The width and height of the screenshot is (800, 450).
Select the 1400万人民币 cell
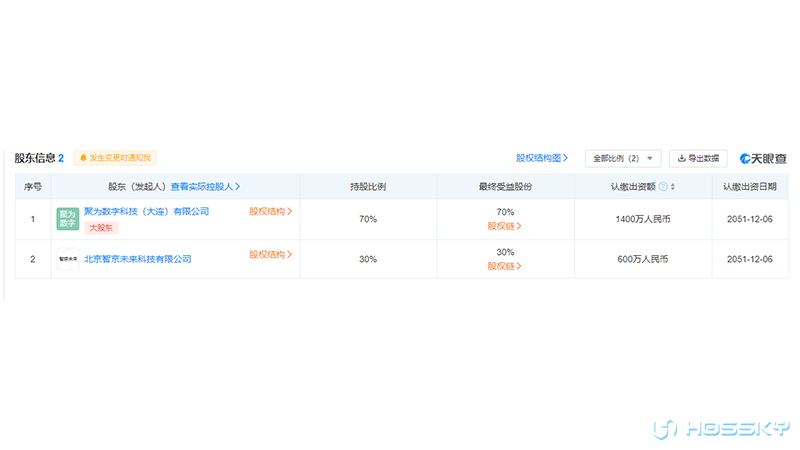pos(643,219)
